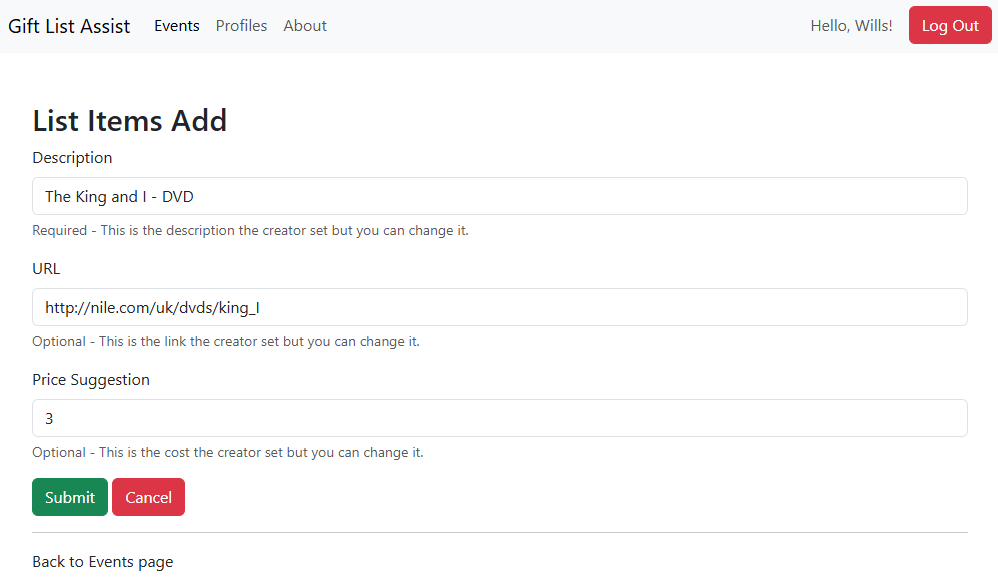
Task: Follow the Back to Events page link
Action: pos(102,562)
